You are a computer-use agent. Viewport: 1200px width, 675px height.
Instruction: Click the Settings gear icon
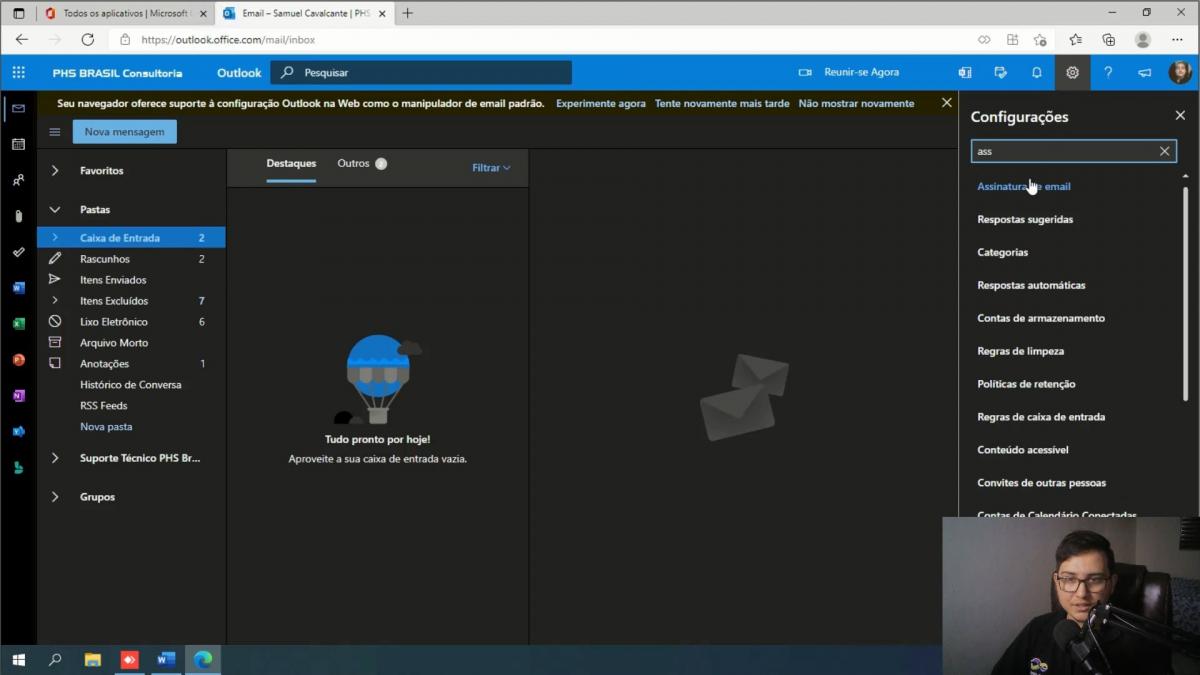pos(1072,72)
